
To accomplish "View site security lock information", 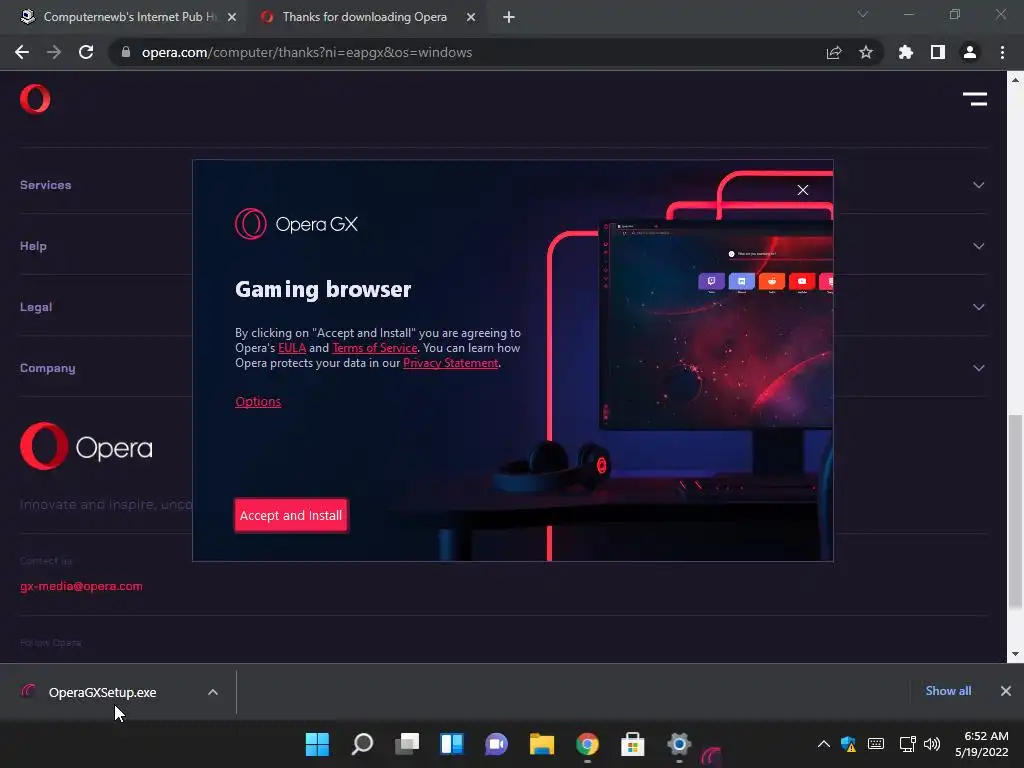I will coord(126,52).
